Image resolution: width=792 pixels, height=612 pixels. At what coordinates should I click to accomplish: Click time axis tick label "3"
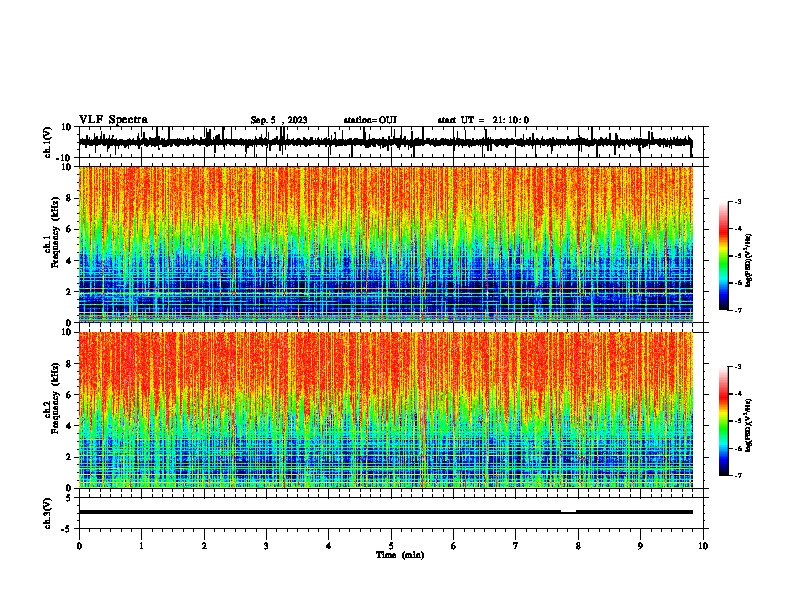point(266,546)
